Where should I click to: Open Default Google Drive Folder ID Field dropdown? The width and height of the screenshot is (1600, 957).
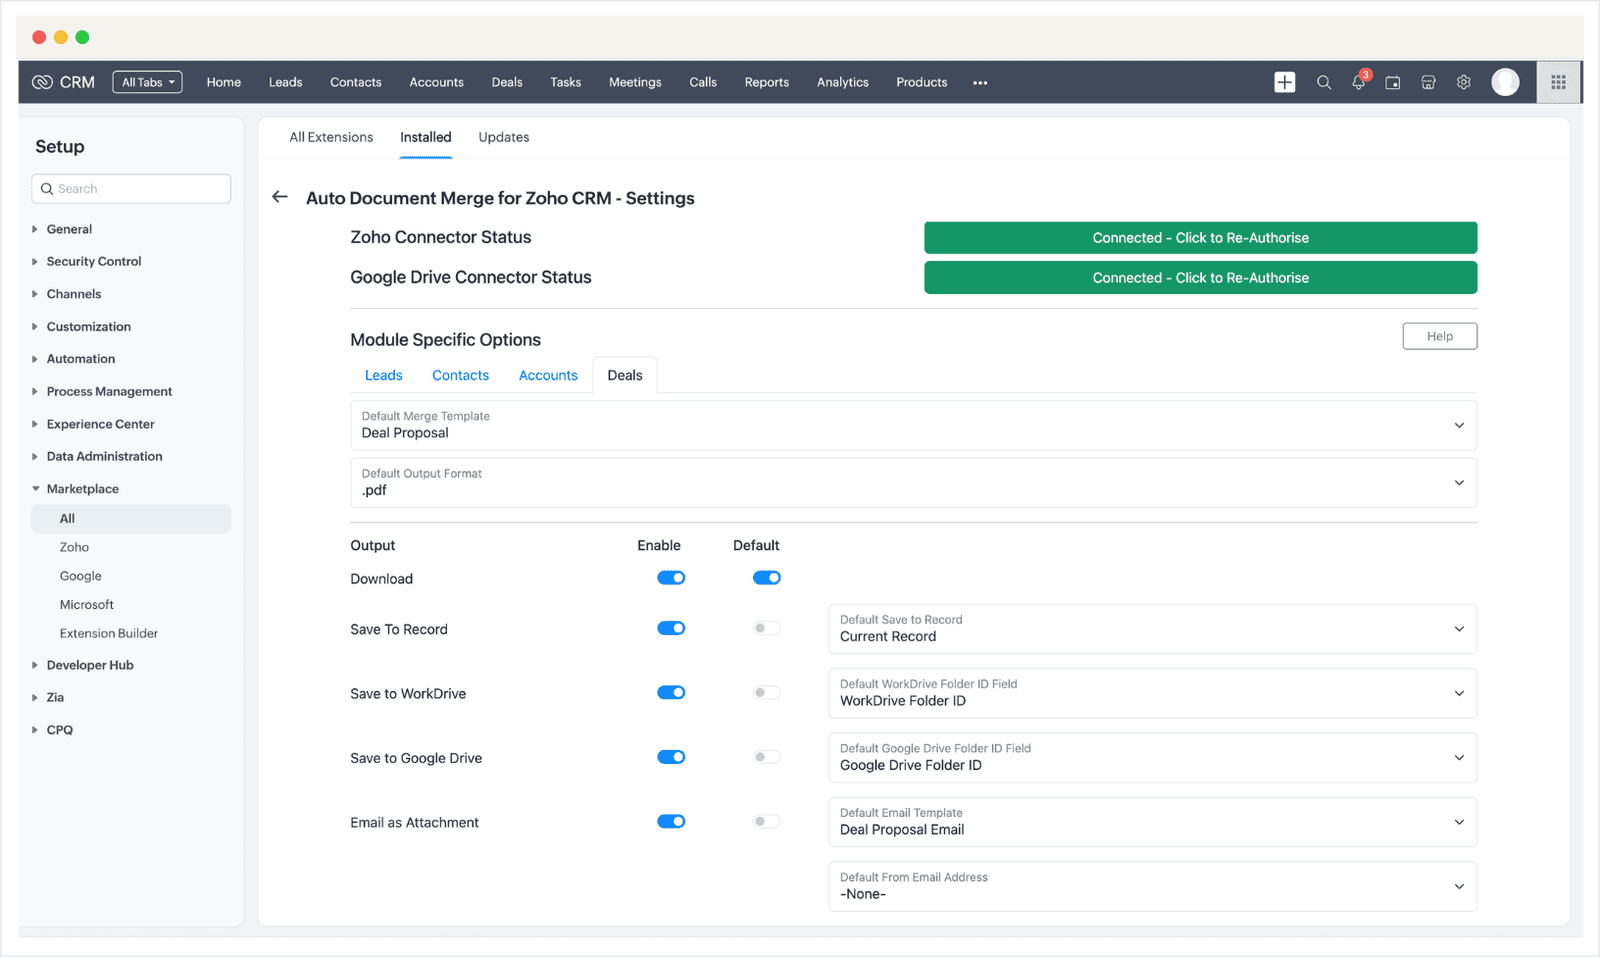(1152, 758)
